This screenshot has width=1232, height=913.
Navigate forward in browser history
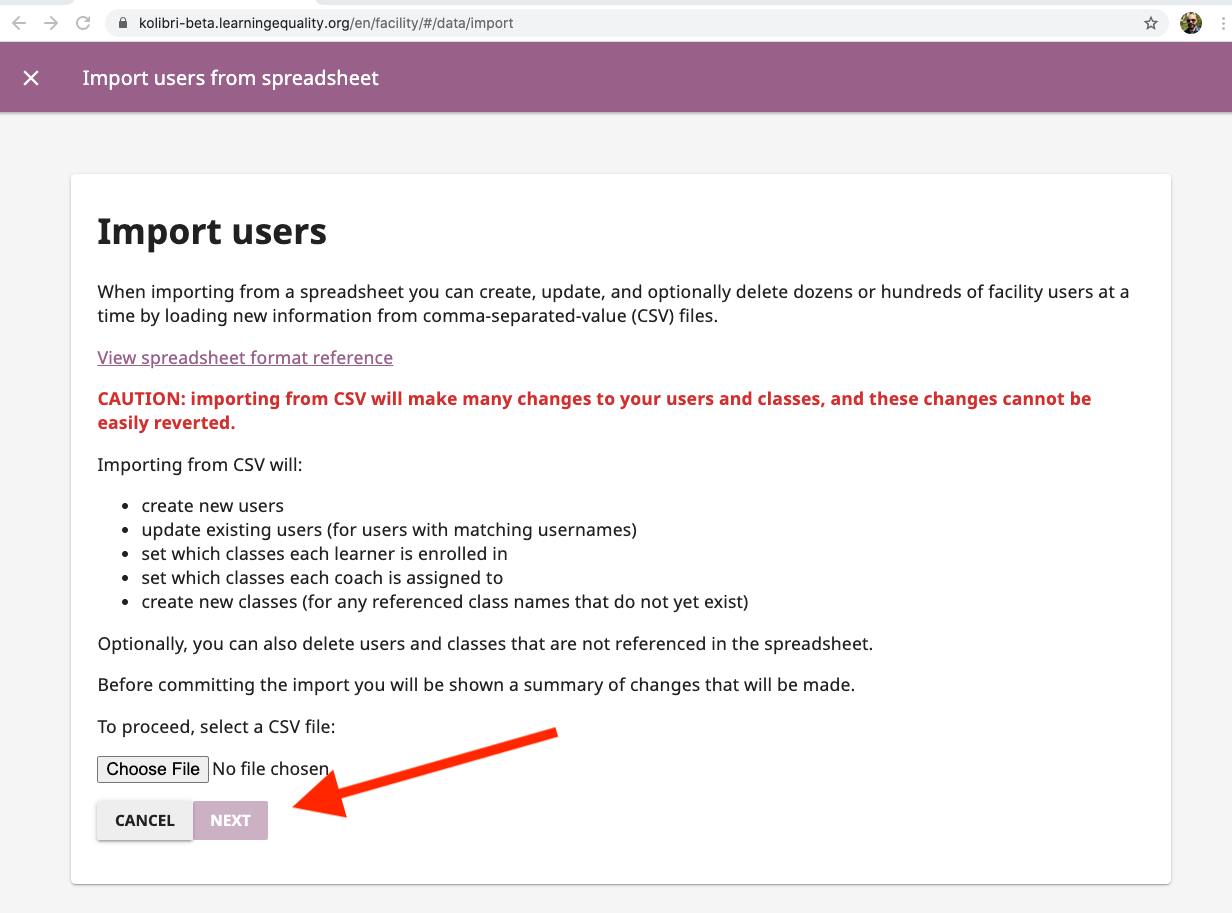click(x=50, y=22)
